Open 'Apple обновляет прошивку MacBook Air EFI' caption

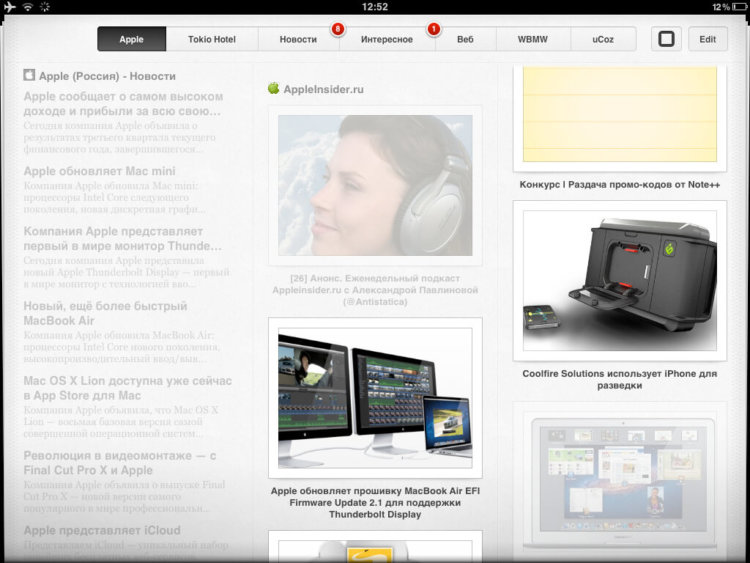click(375, 503)
